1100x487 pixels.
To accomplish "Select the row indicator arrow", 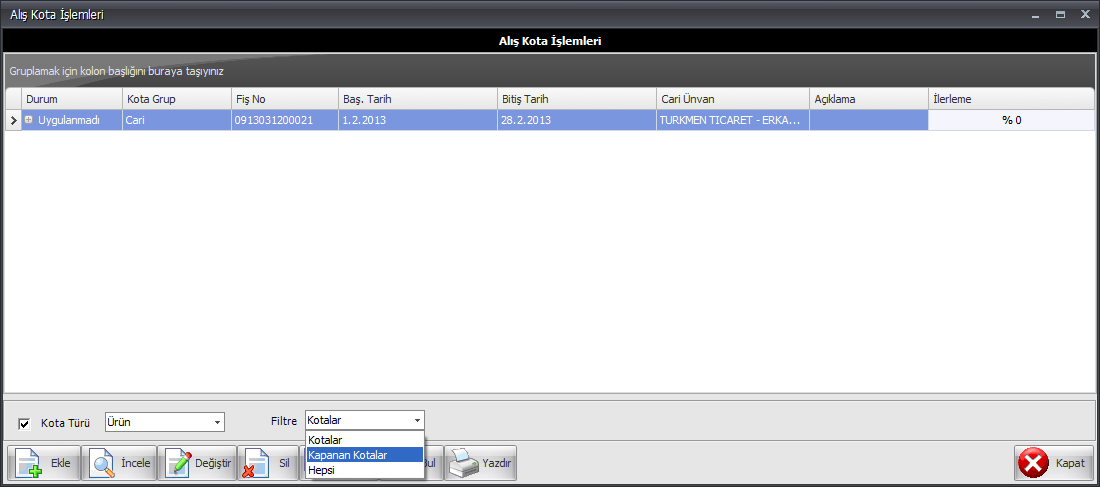I will tap(13, 120).
